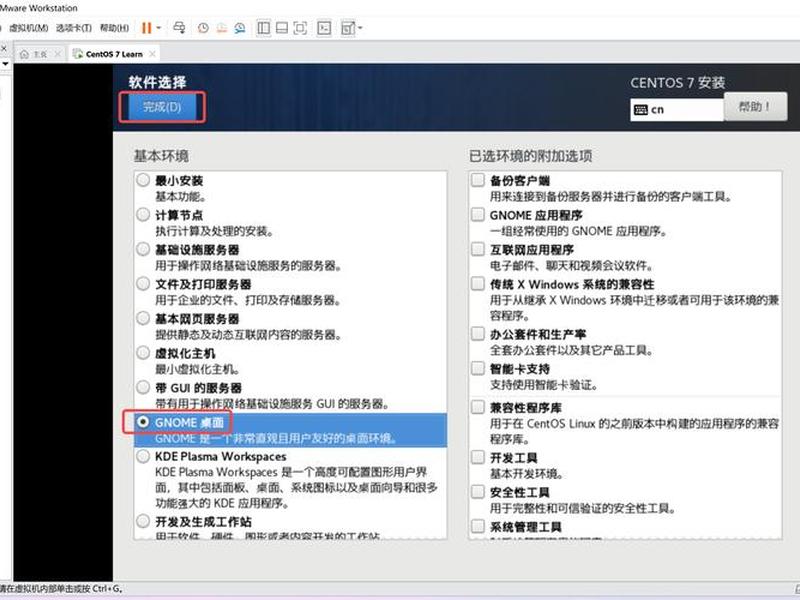The width and height of the screenshot is (800, 600).
Task: Switch to full screen mode icon
Action: (300, 28)
